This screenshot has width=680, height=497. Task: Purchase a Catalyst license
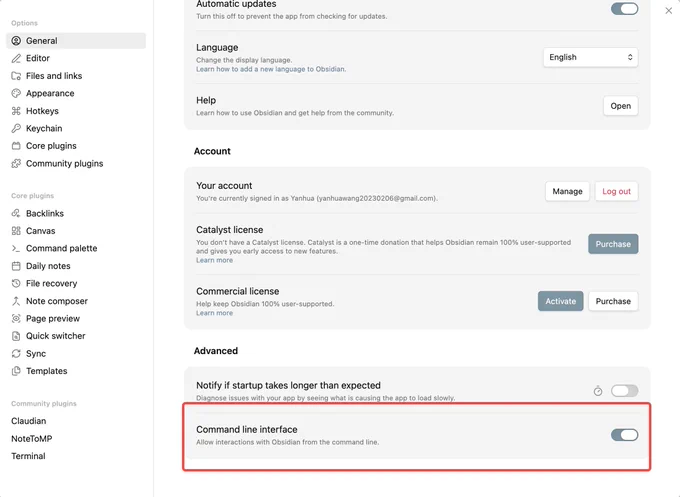point(613,244)
